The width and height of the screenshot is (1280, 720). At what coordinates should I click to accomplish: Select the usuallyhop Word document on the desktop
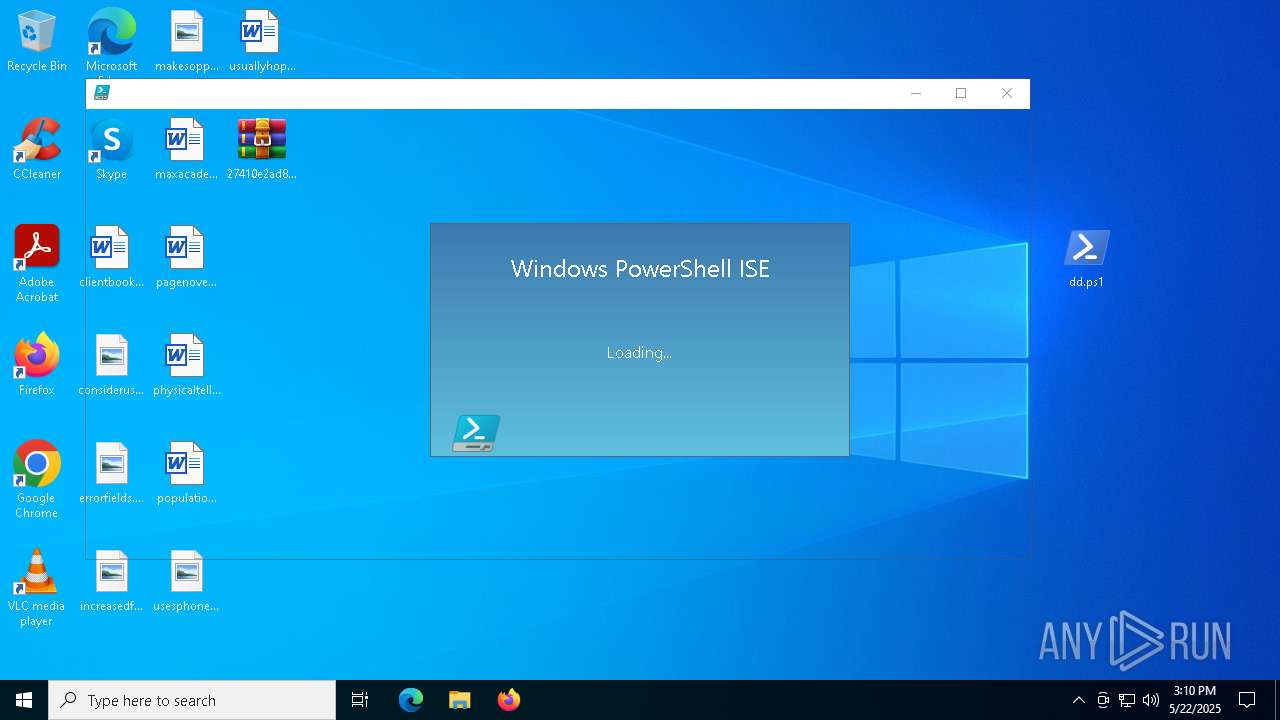pyautogui.click(x=261, y=40)
